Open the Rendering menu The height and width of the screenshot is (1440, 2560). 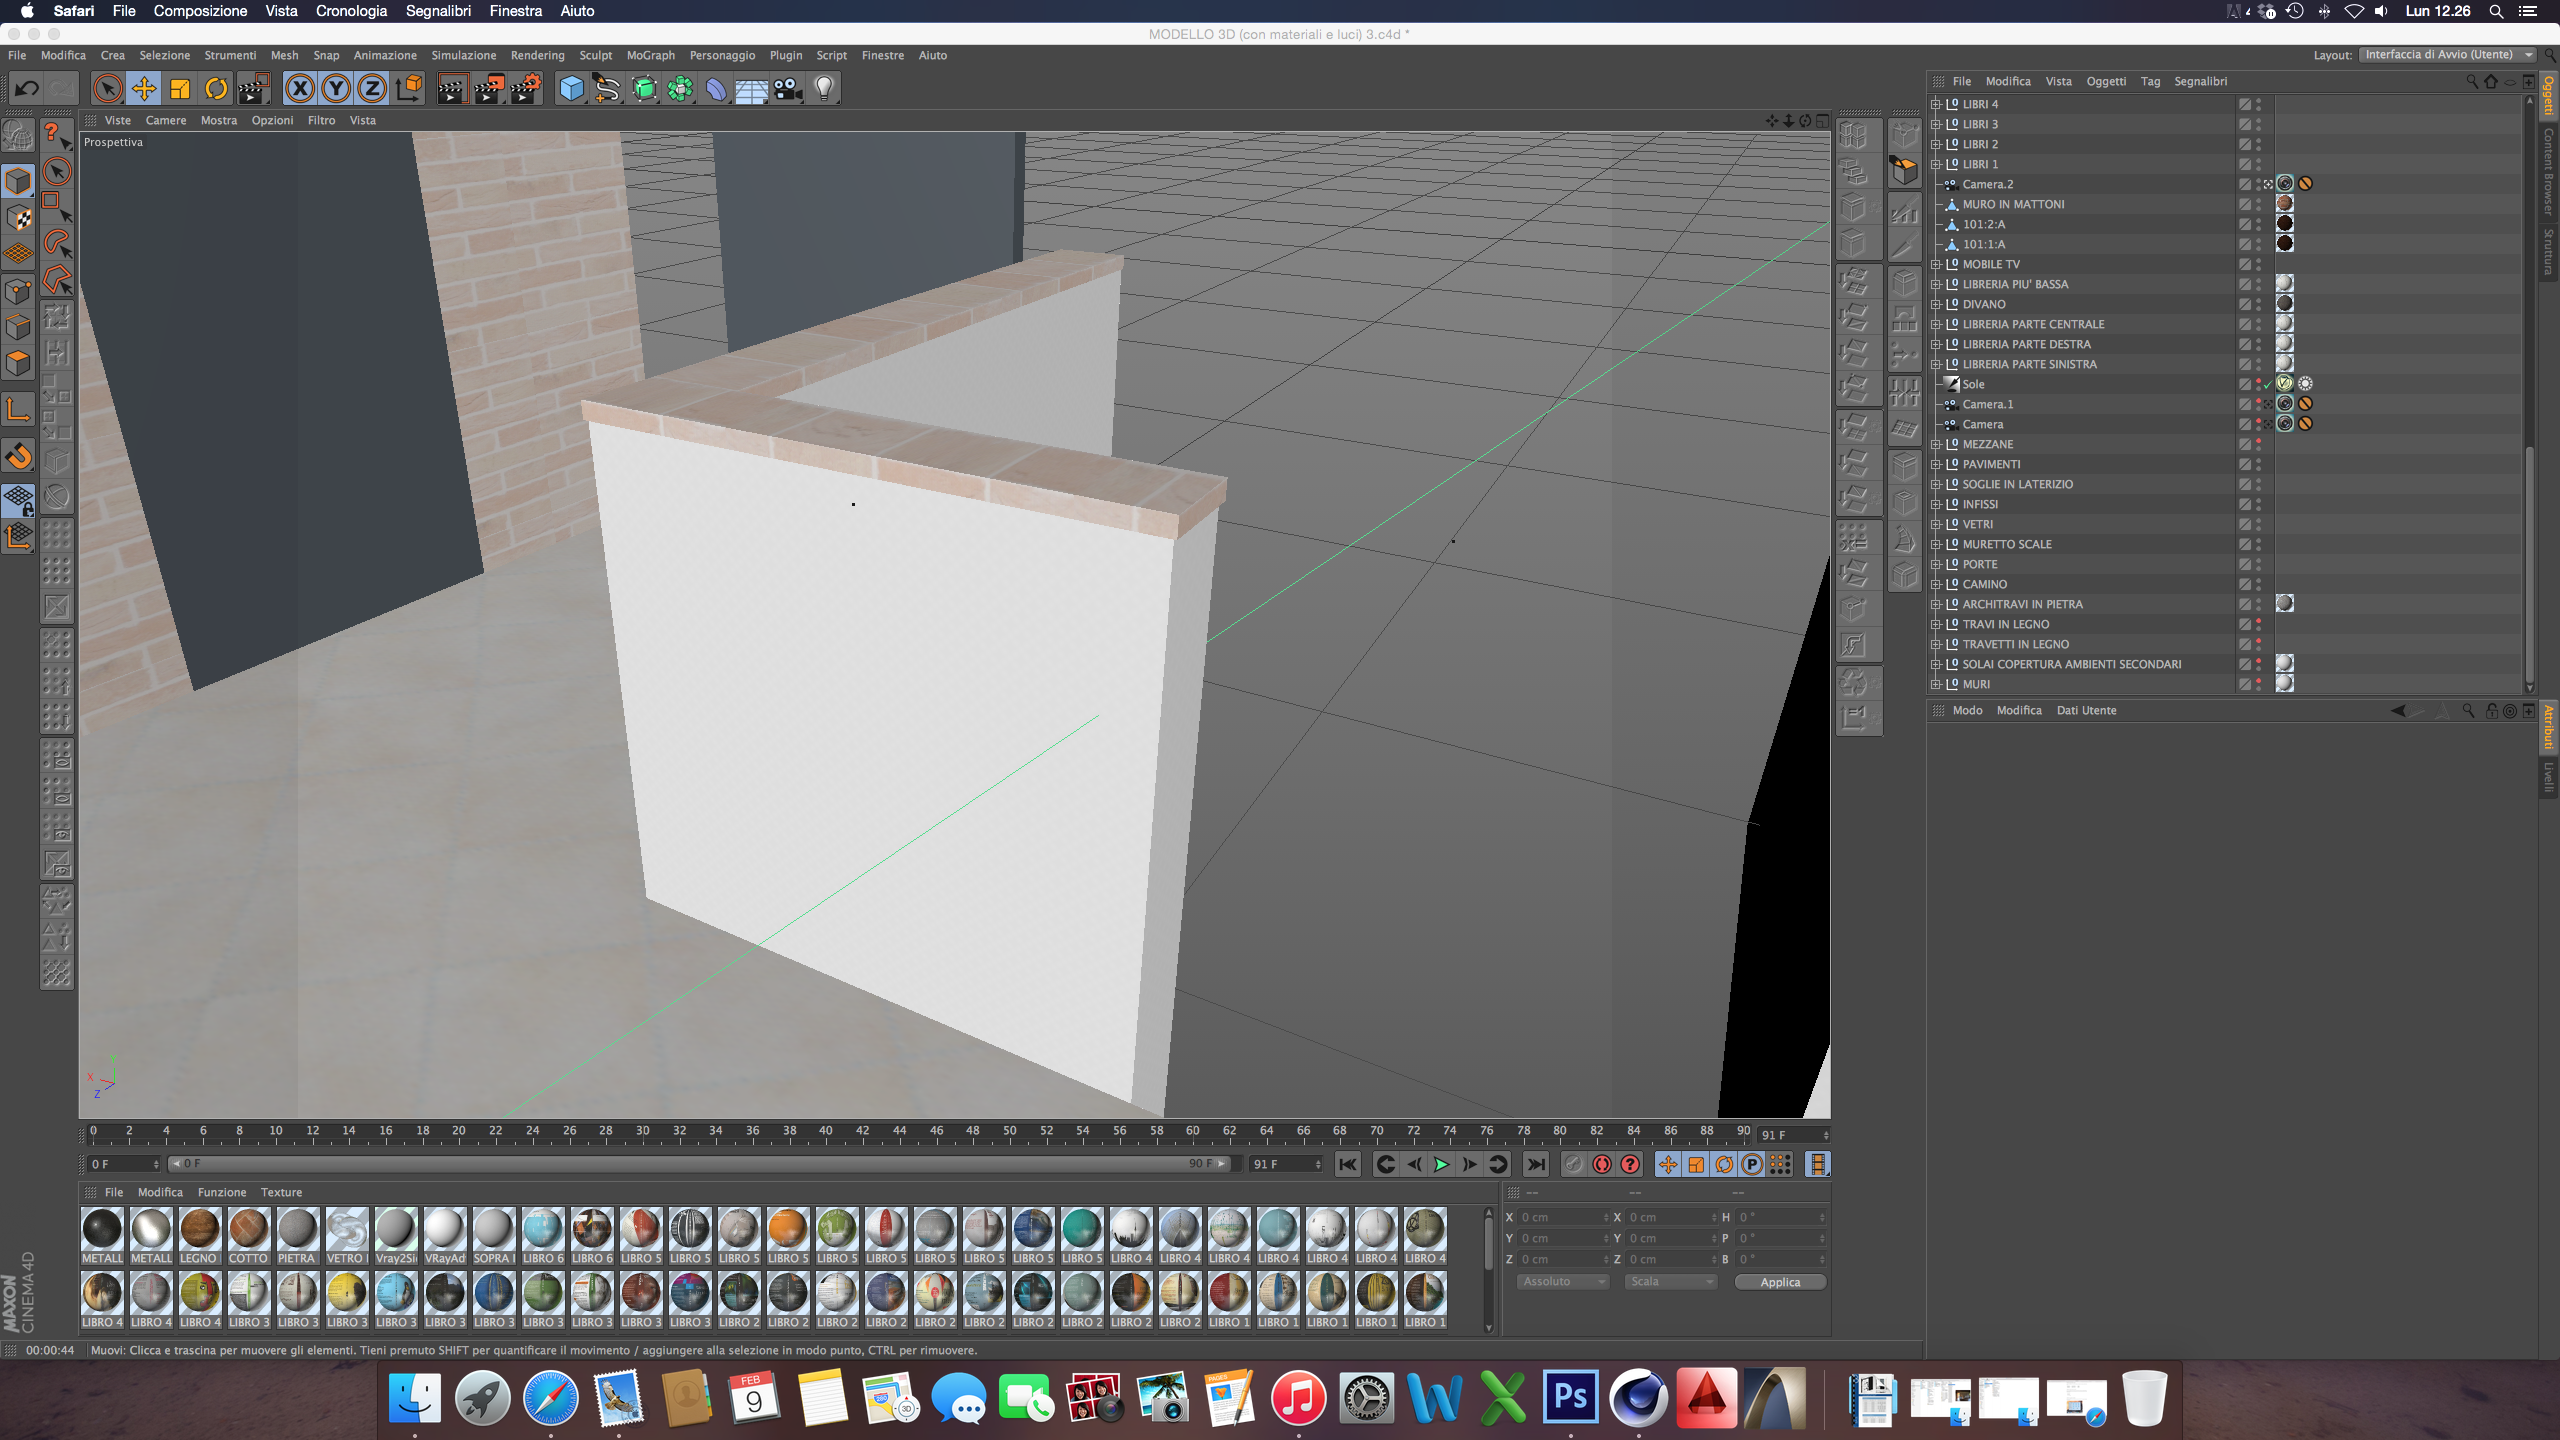(537, 55)
